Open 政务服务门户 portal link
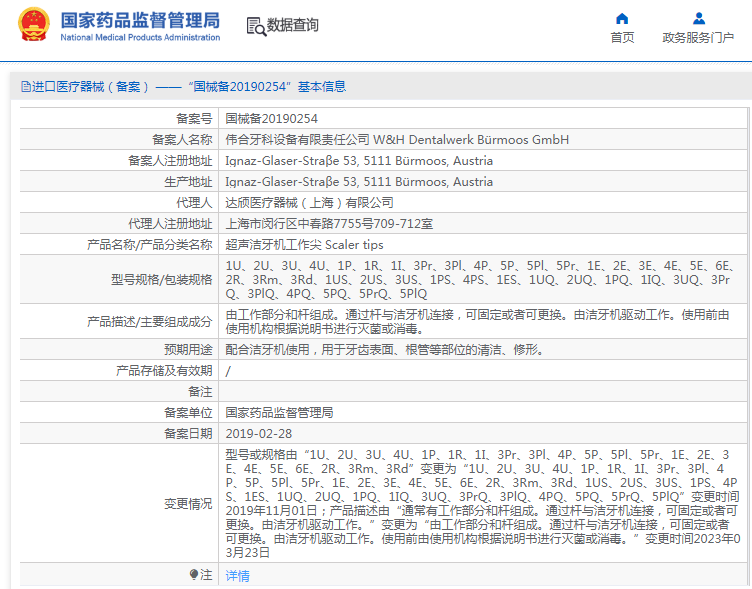Image resolution: width=752 pixels, height=589 pixels. pos(698,37)
